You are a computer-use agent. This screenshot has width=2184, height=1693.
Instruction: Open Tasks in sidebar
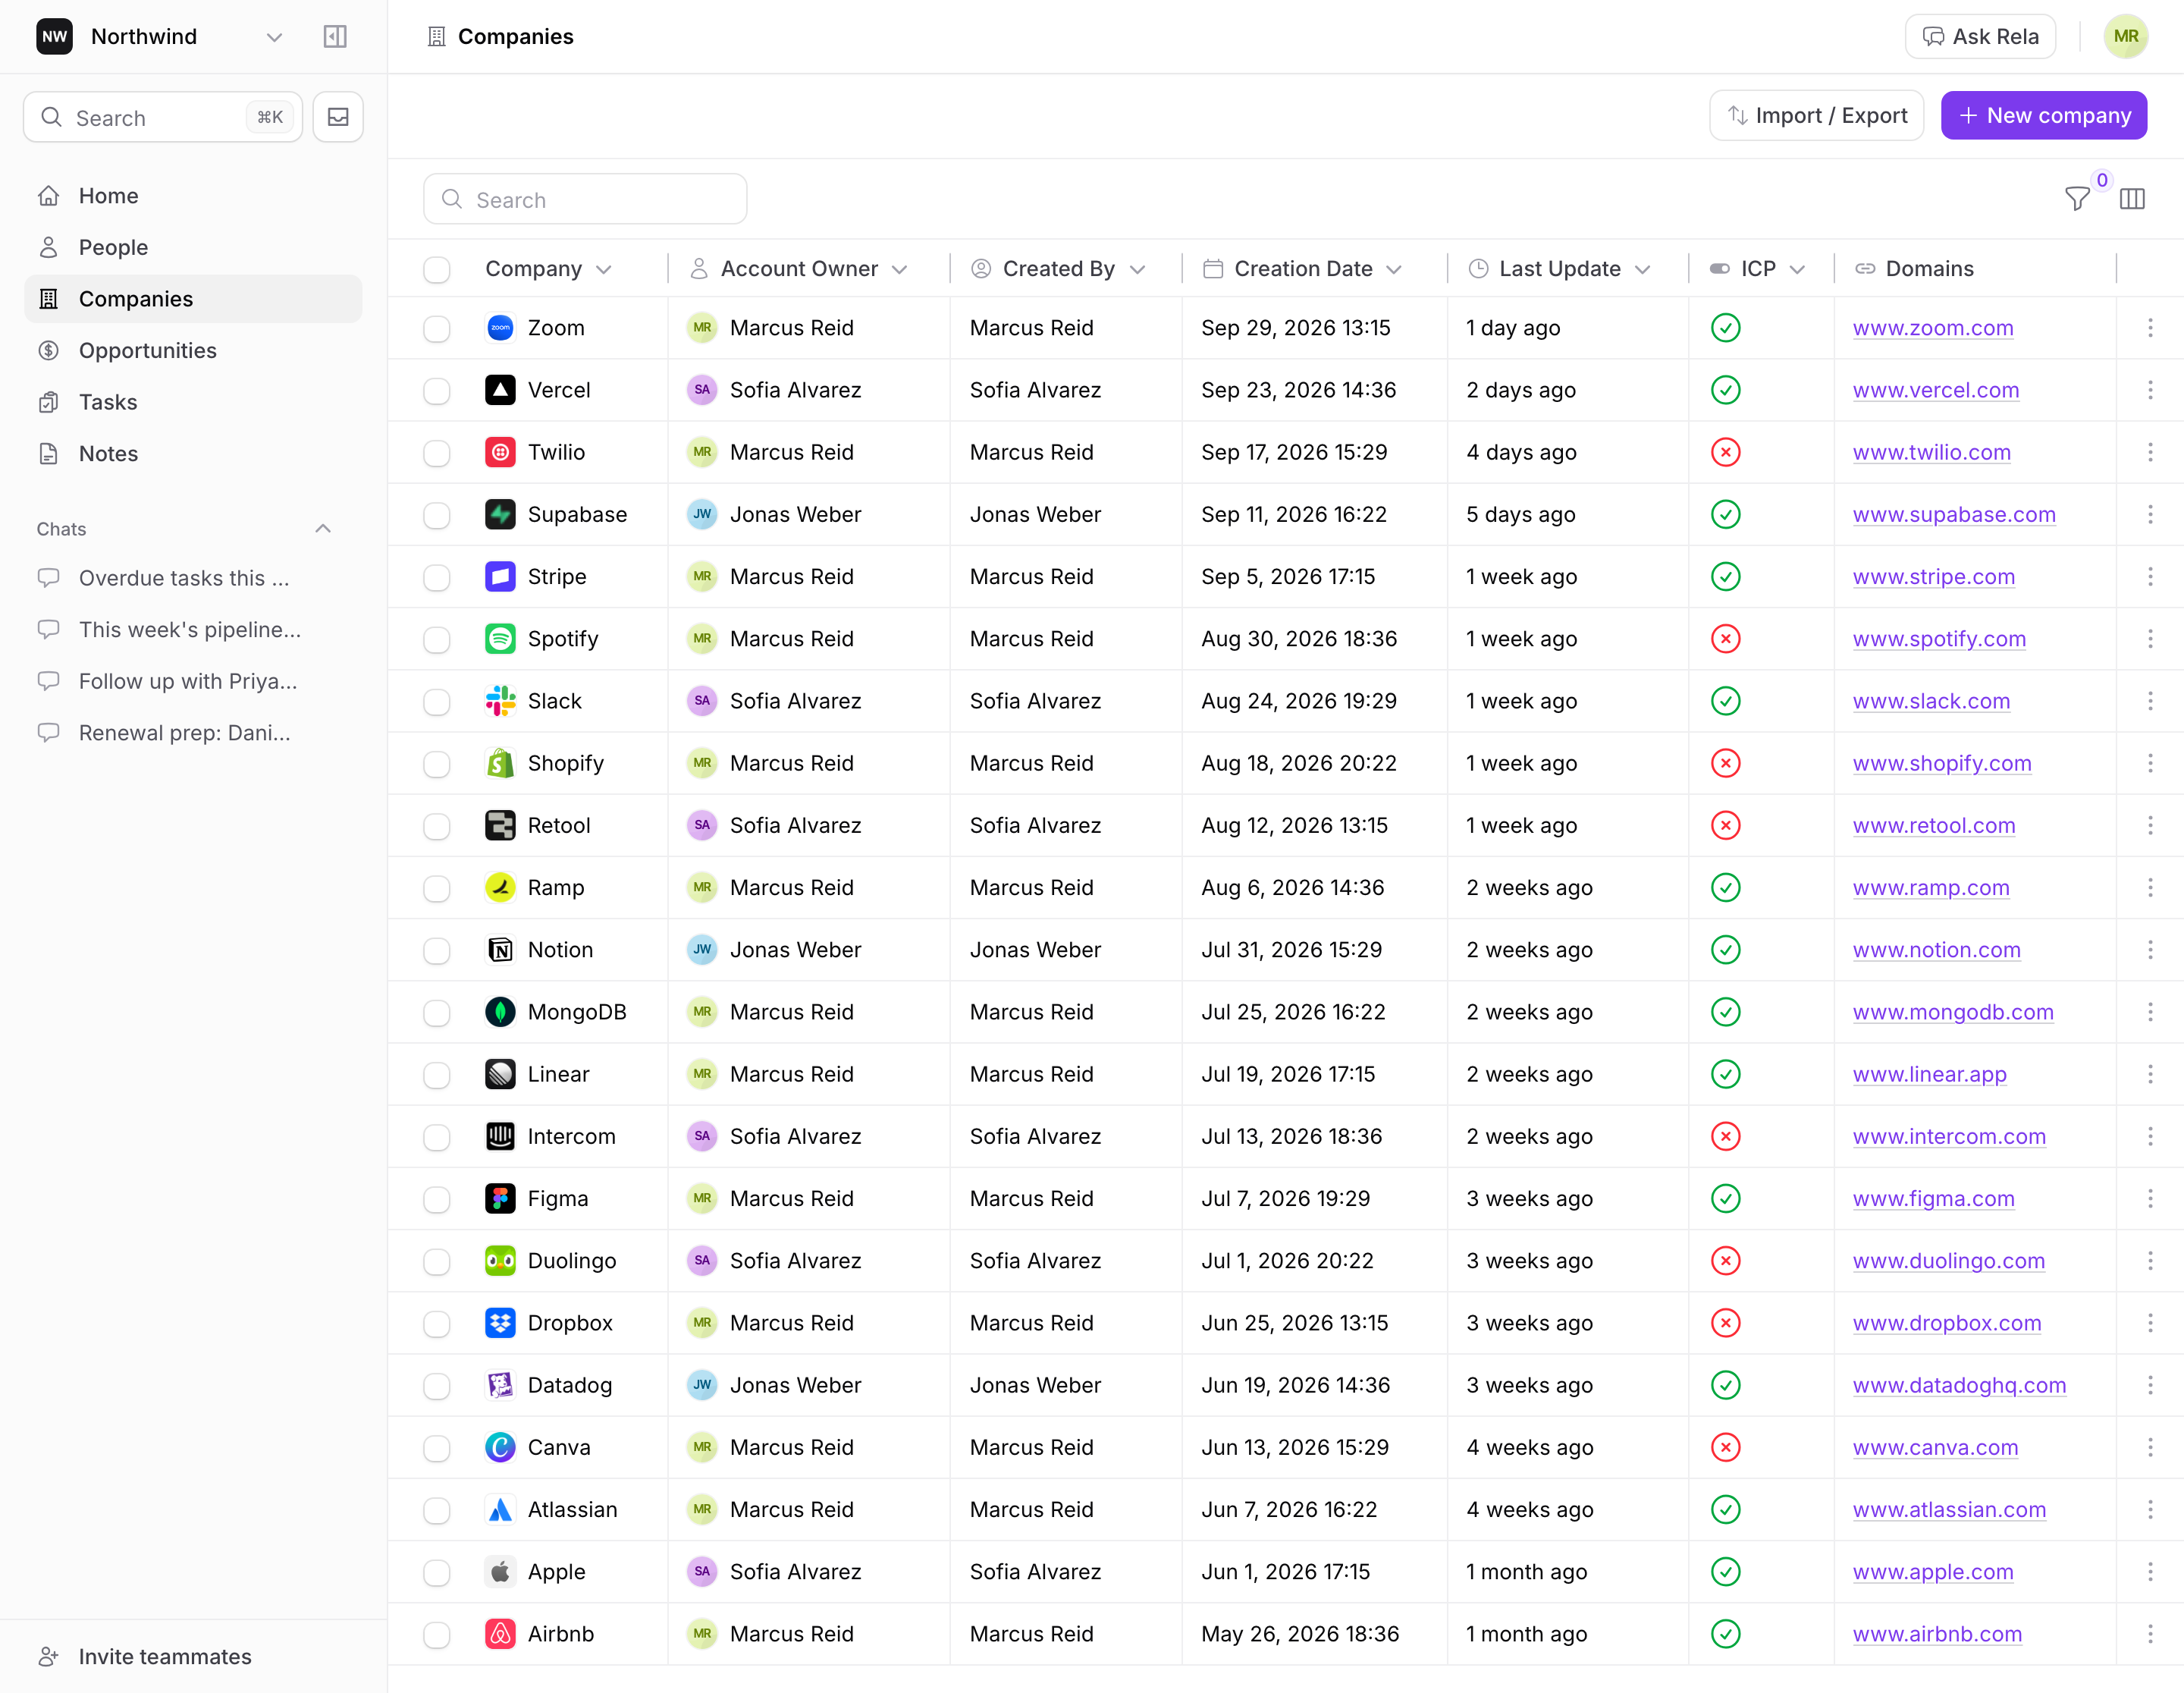[193, 402]
